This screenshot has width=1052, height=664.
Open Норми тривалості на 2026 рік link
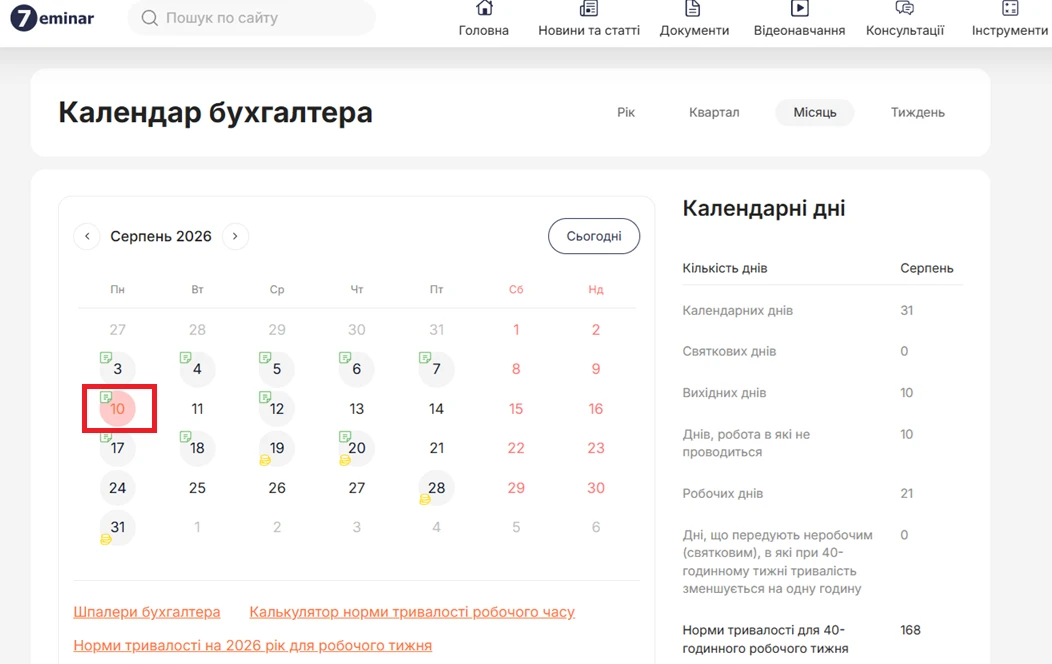click(x=252, y=645)
